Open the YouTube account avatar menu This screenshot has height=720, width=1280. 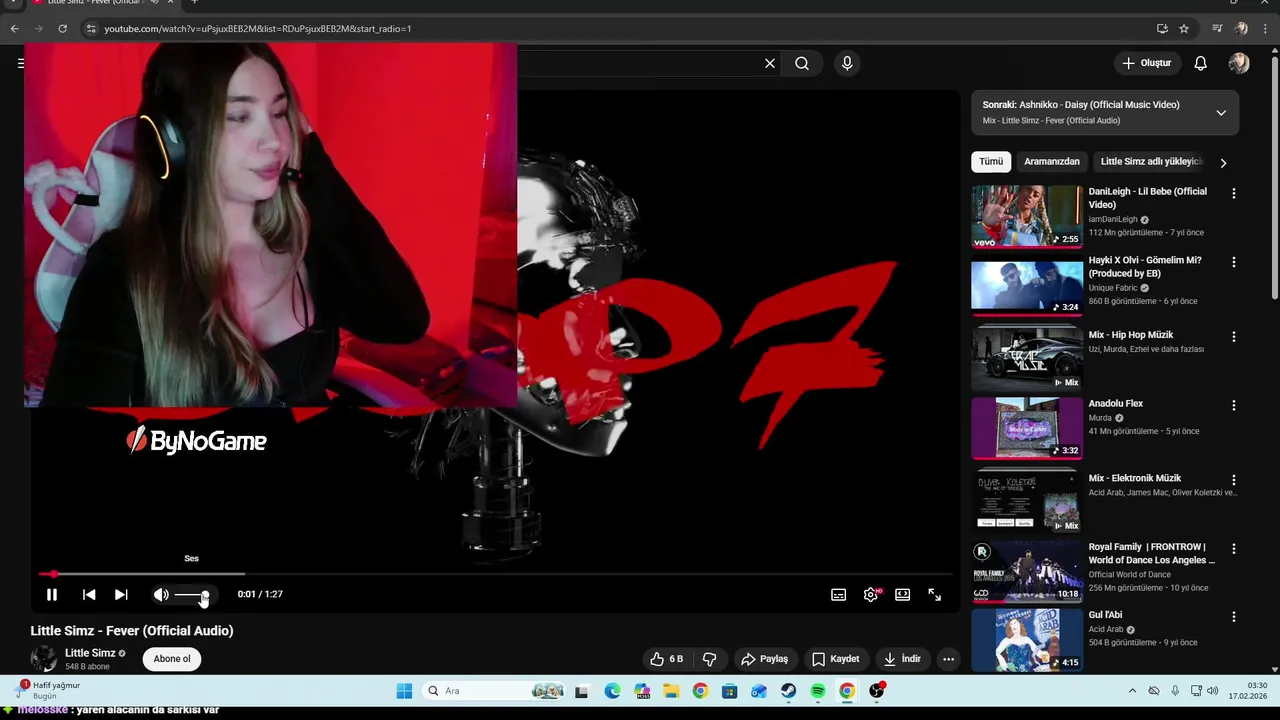(1239, 63)
